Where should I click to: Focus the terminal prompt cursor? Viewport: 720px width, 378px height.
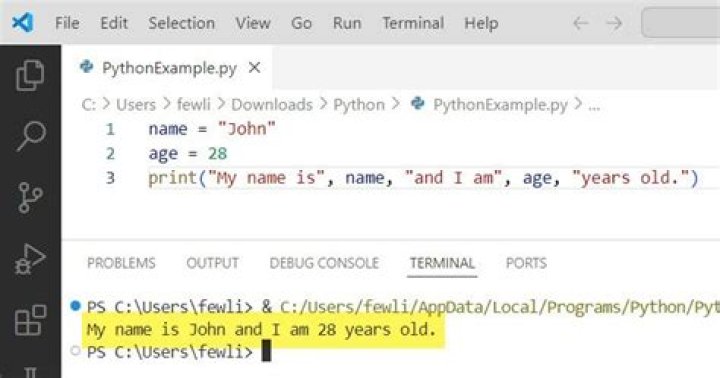tap(266, 352)
